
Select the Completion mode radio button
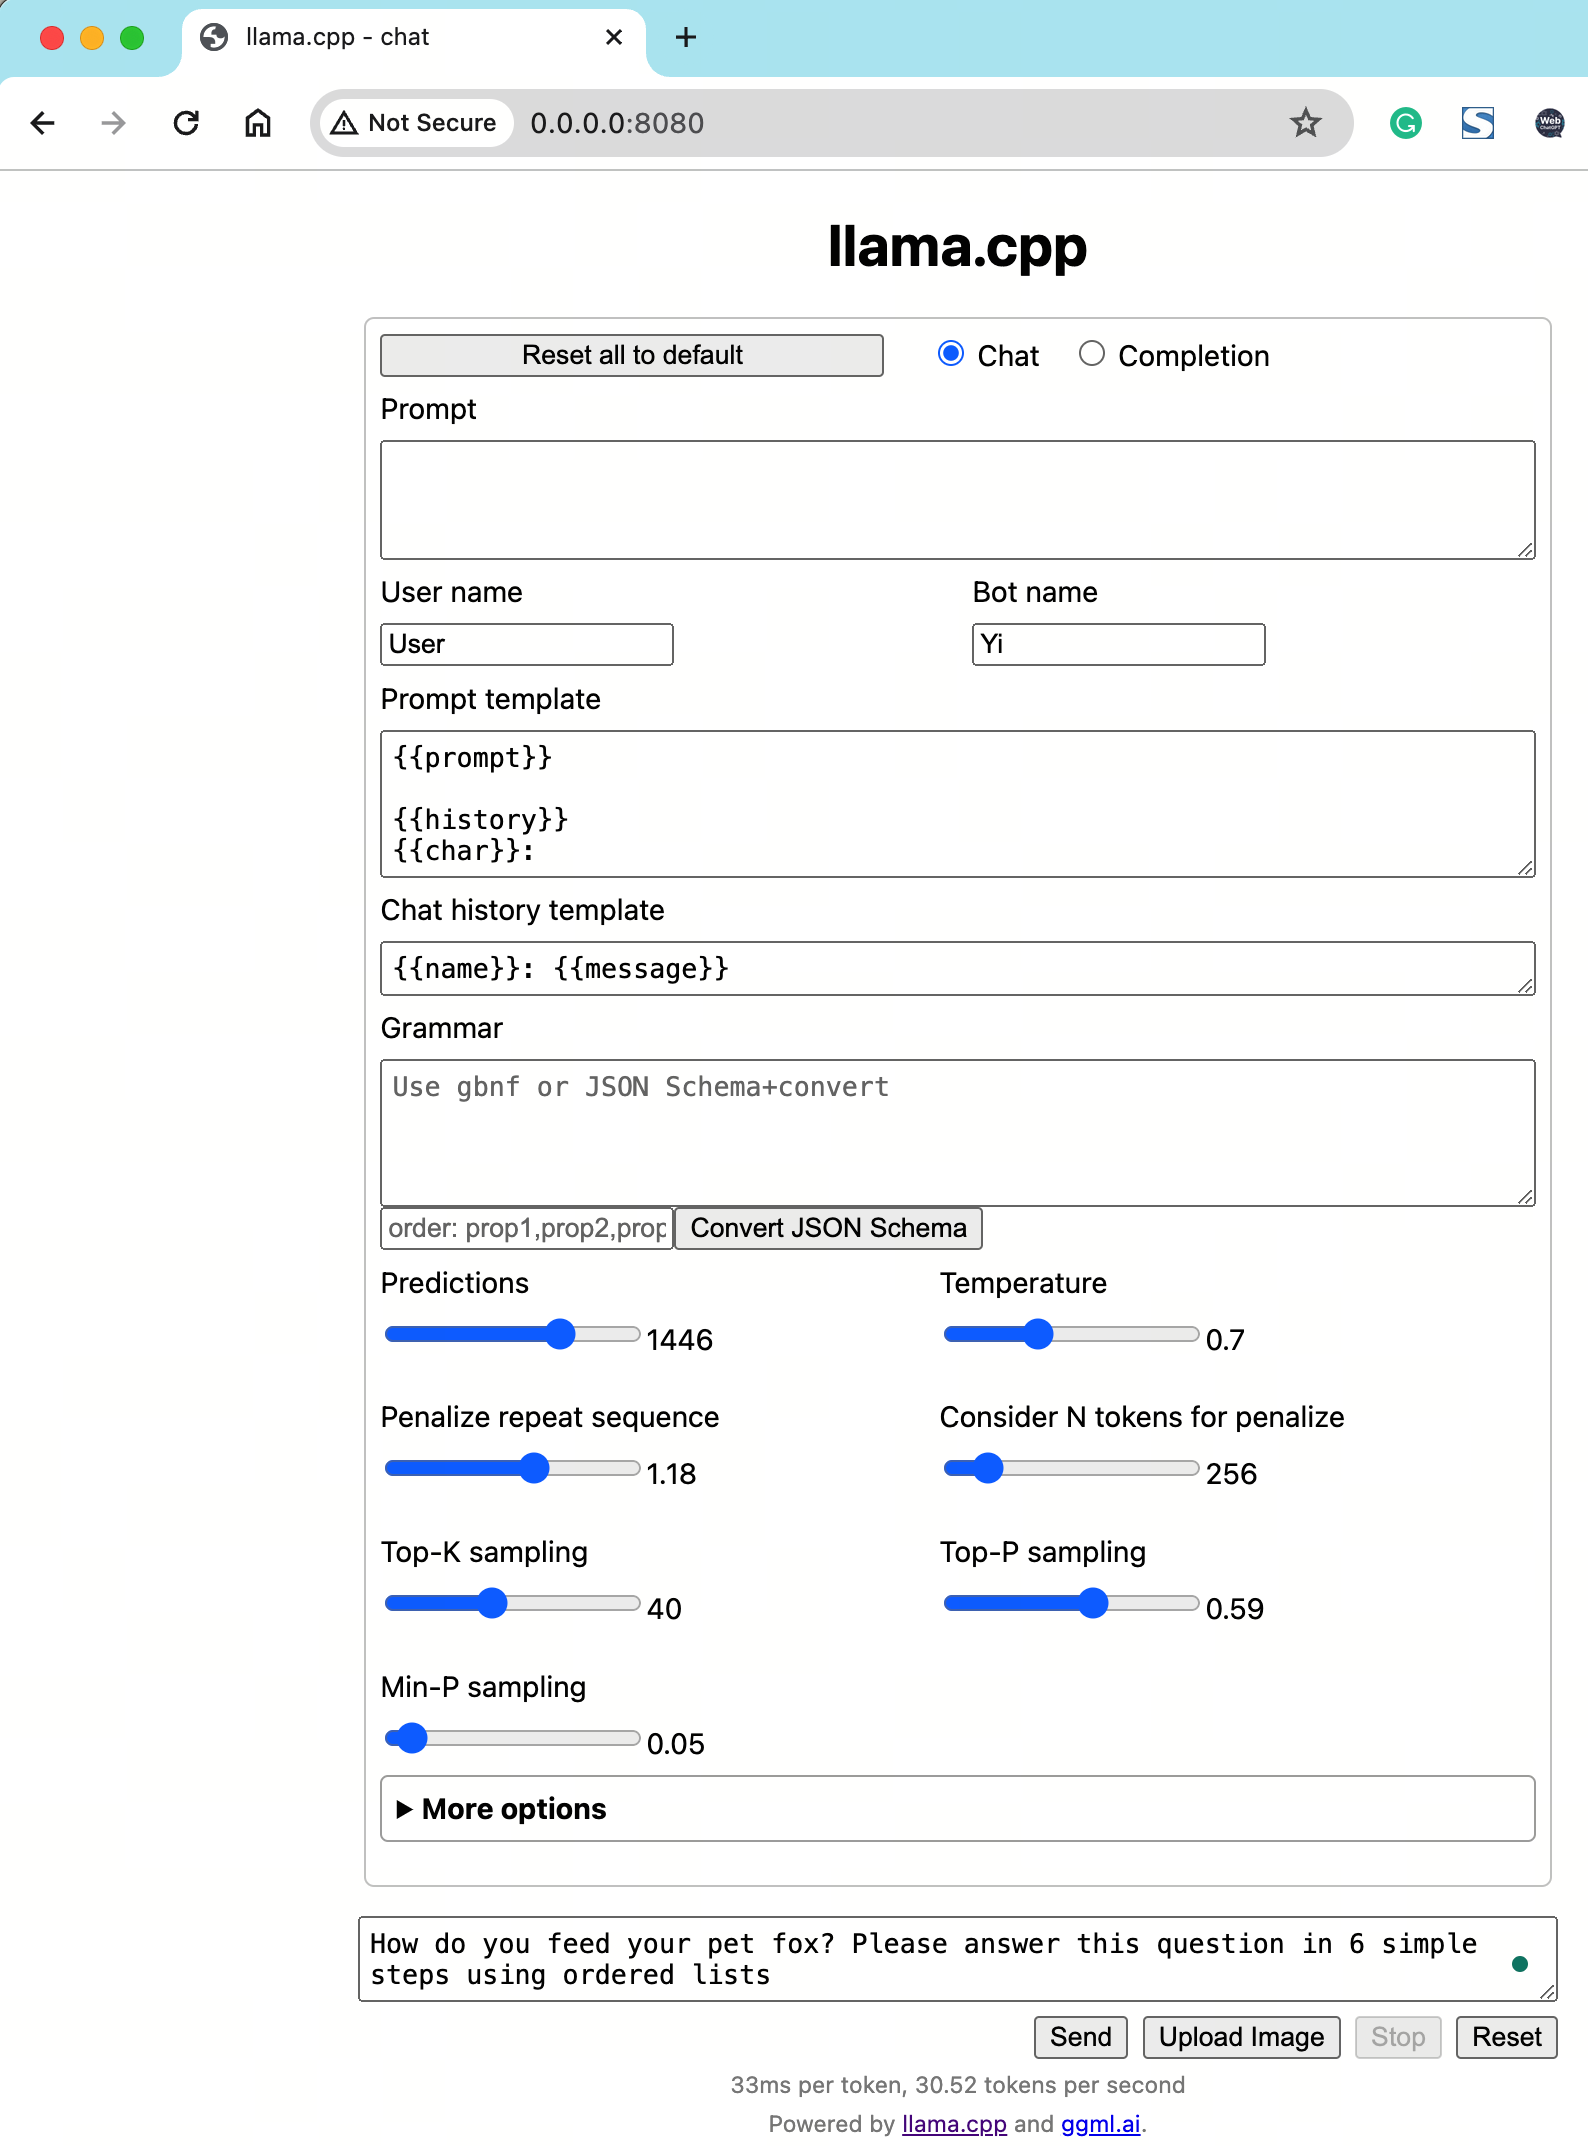pyautogui.click(x=1092, y=354)
